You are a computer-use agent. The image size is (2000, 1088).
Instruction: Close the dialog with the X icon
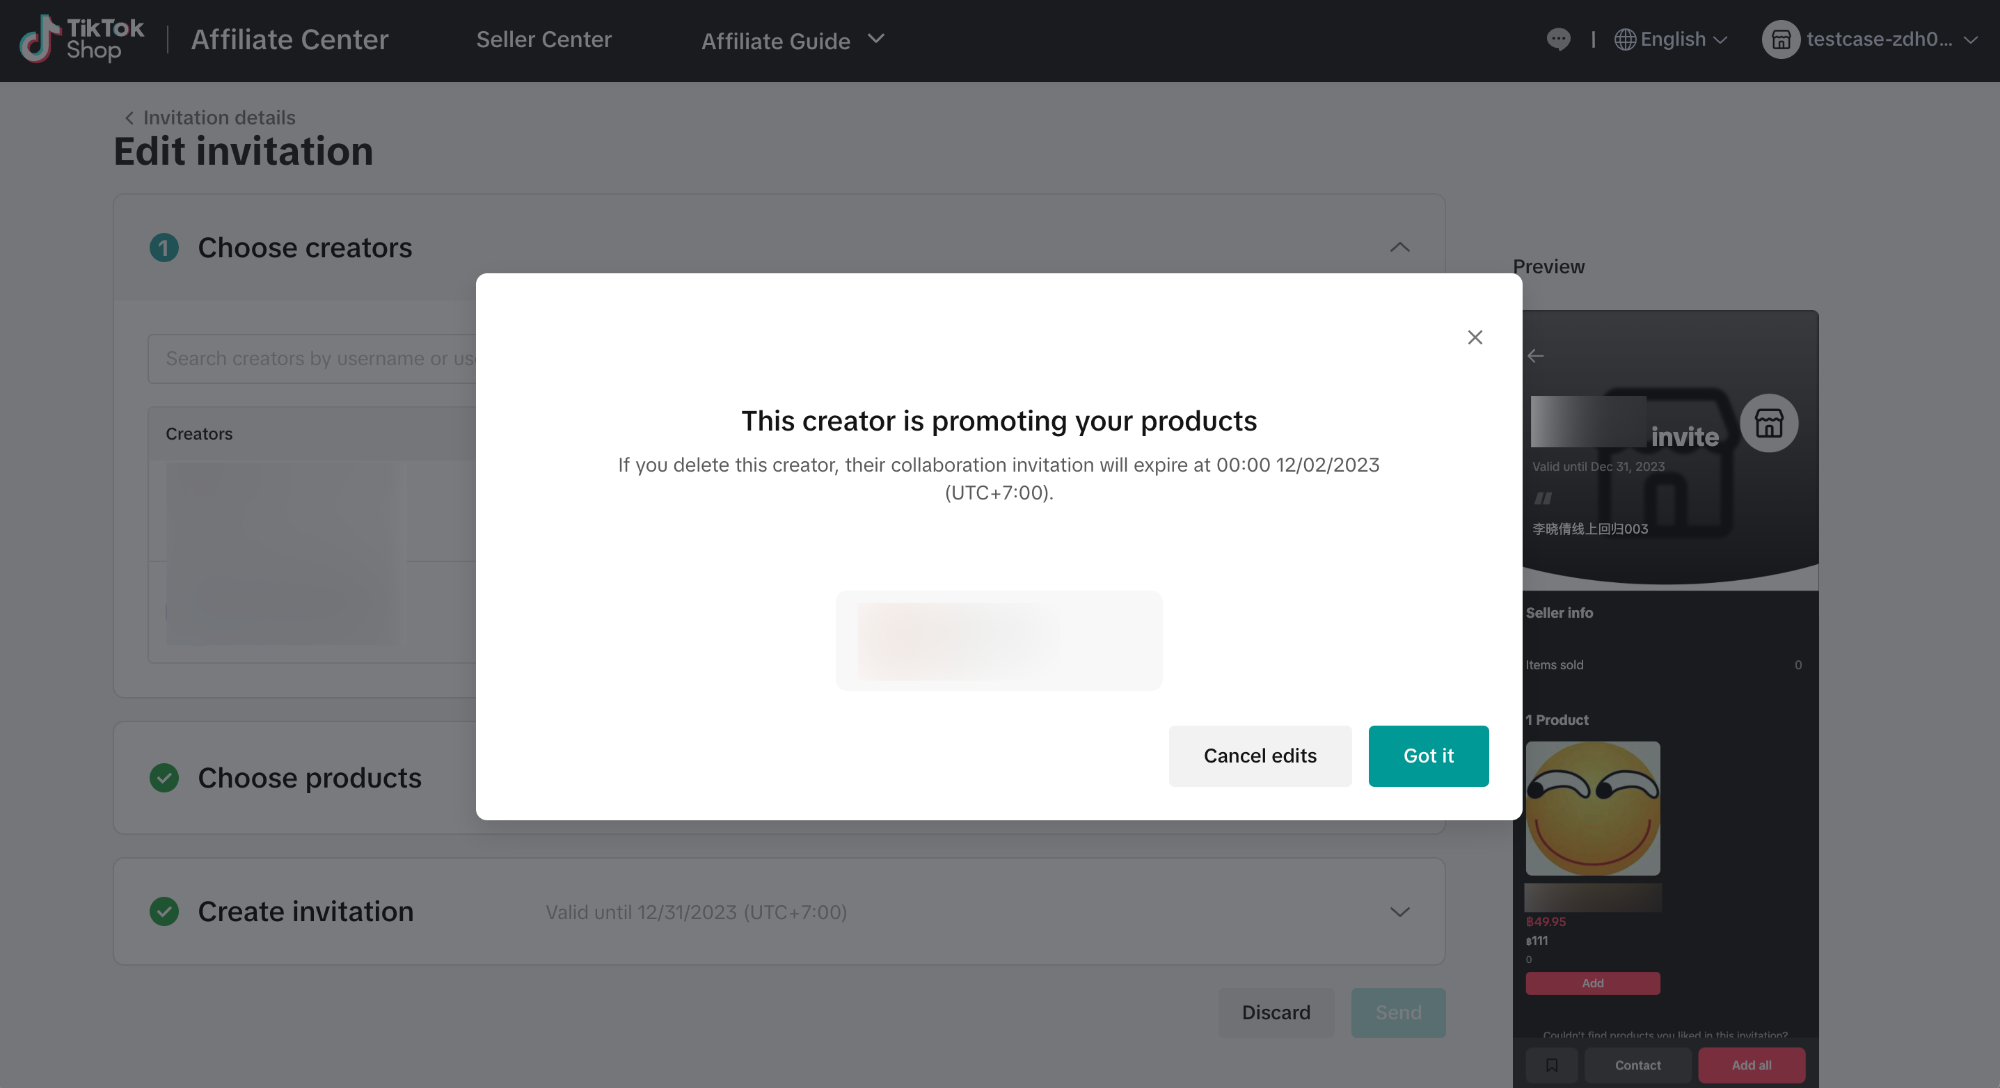[x=1475, y=337]
